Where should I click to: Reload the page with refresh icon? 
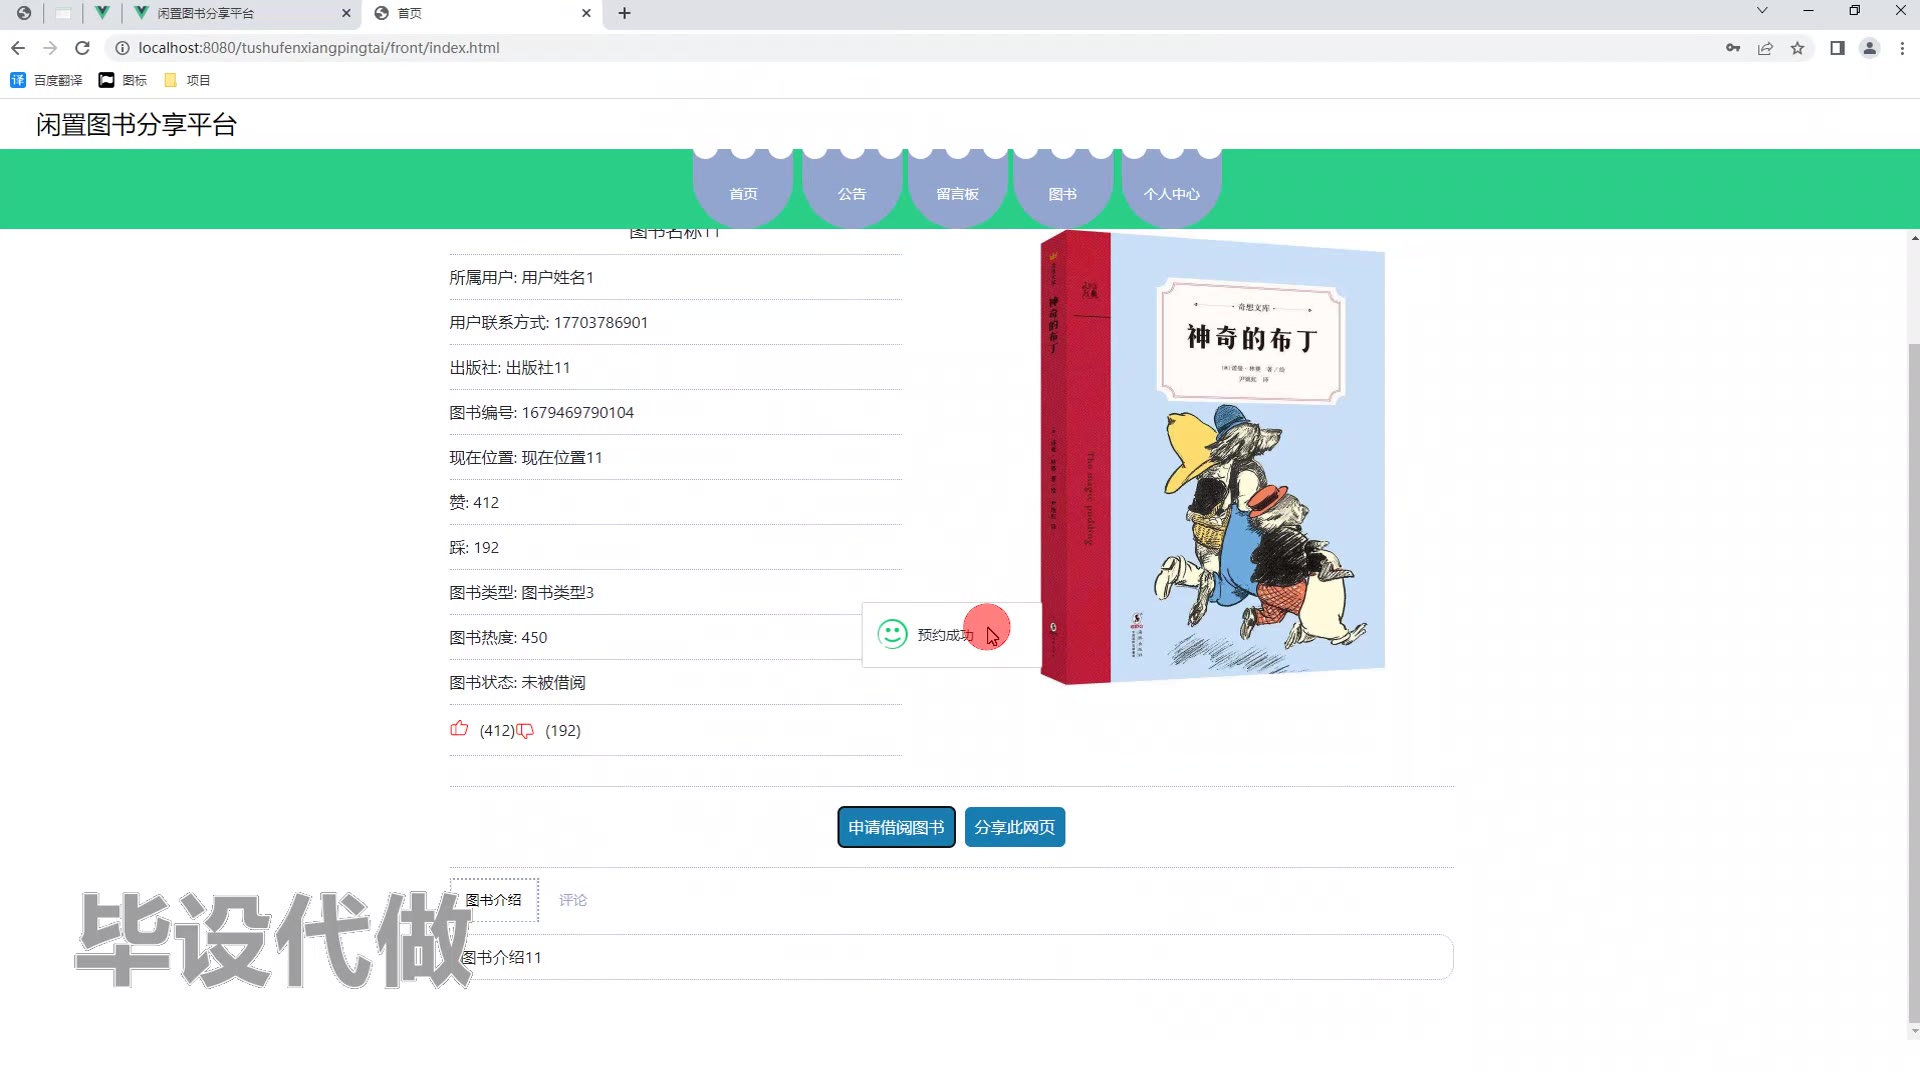[83, 48]
